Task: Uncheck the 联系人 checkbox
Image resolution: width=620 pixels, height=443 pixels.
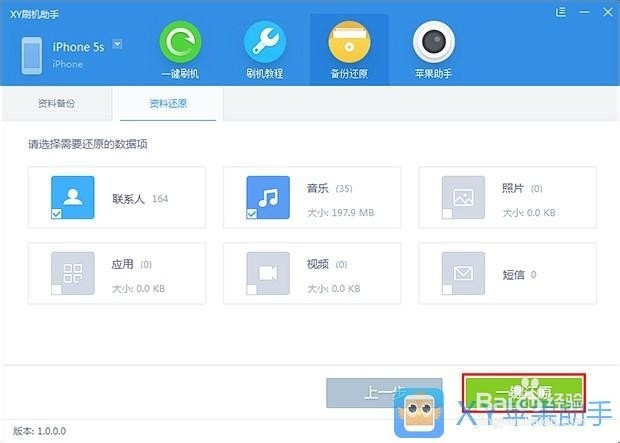Action: [57, 214]
